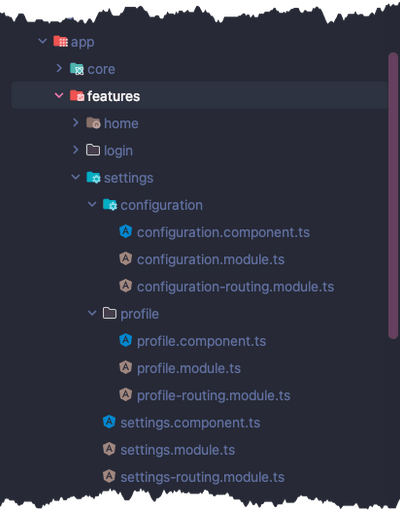
Task: Click the login folder outline icon
Action: 93,150
